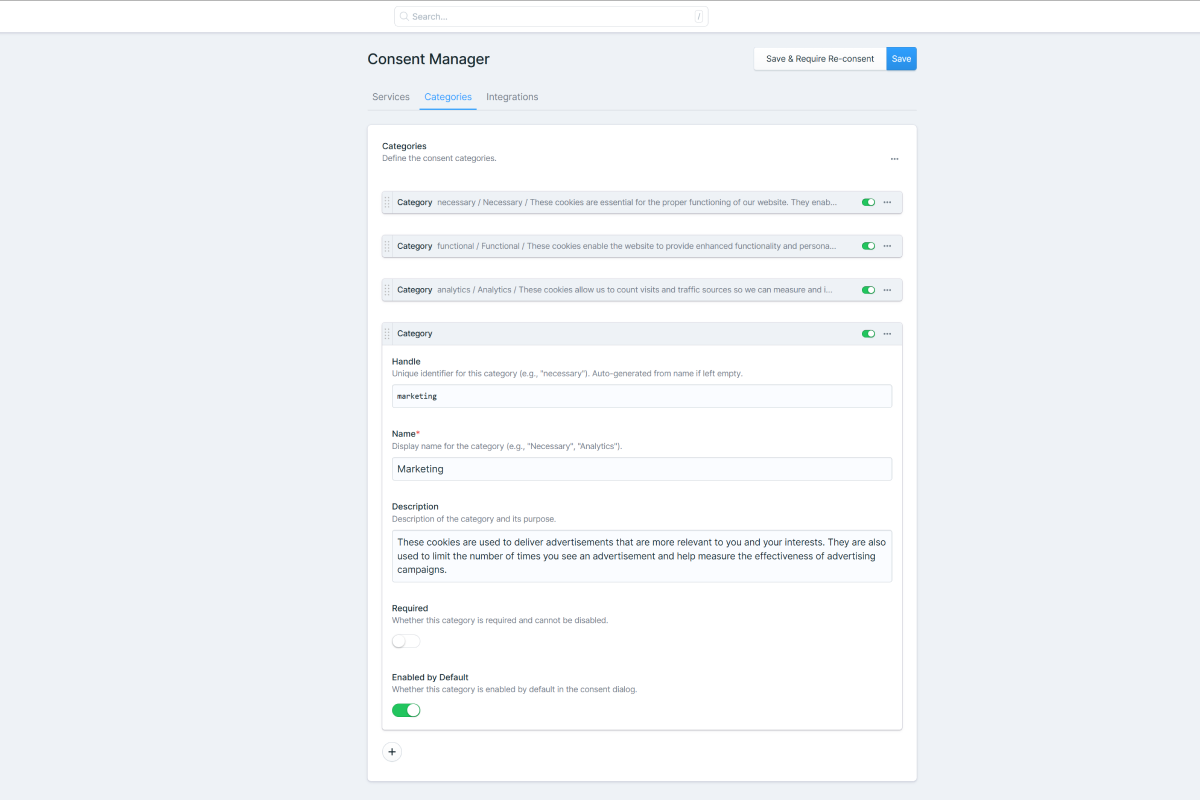Click the plus icon to add a category

[x=392, y=751]
